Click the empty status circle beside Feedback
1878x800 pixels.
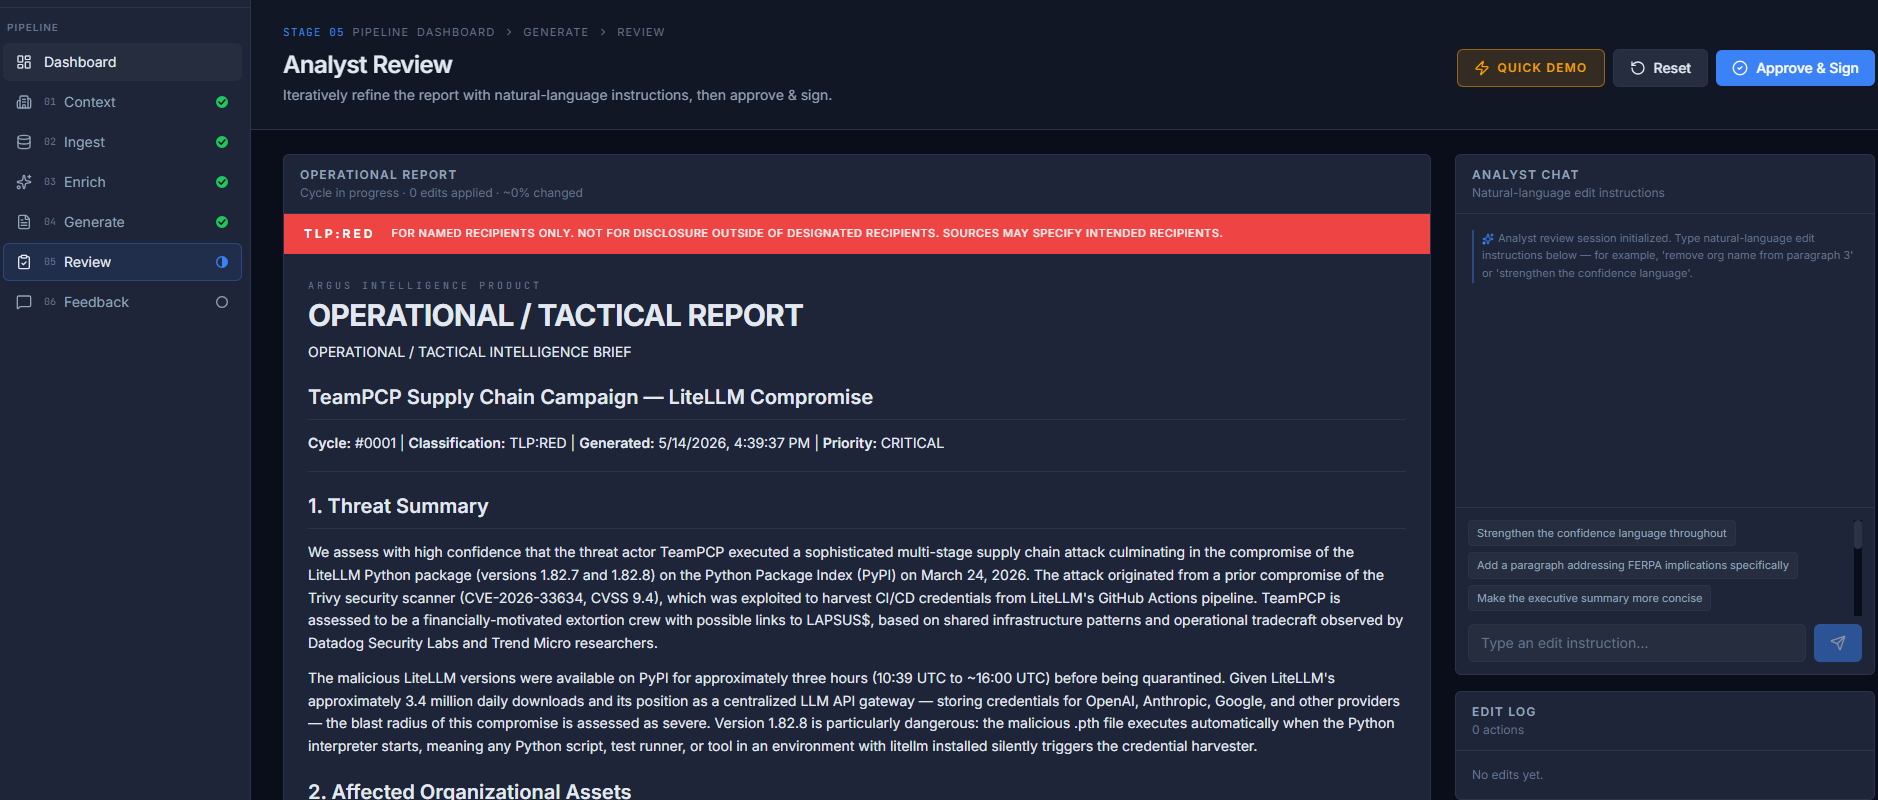click(x=222, y=302)
